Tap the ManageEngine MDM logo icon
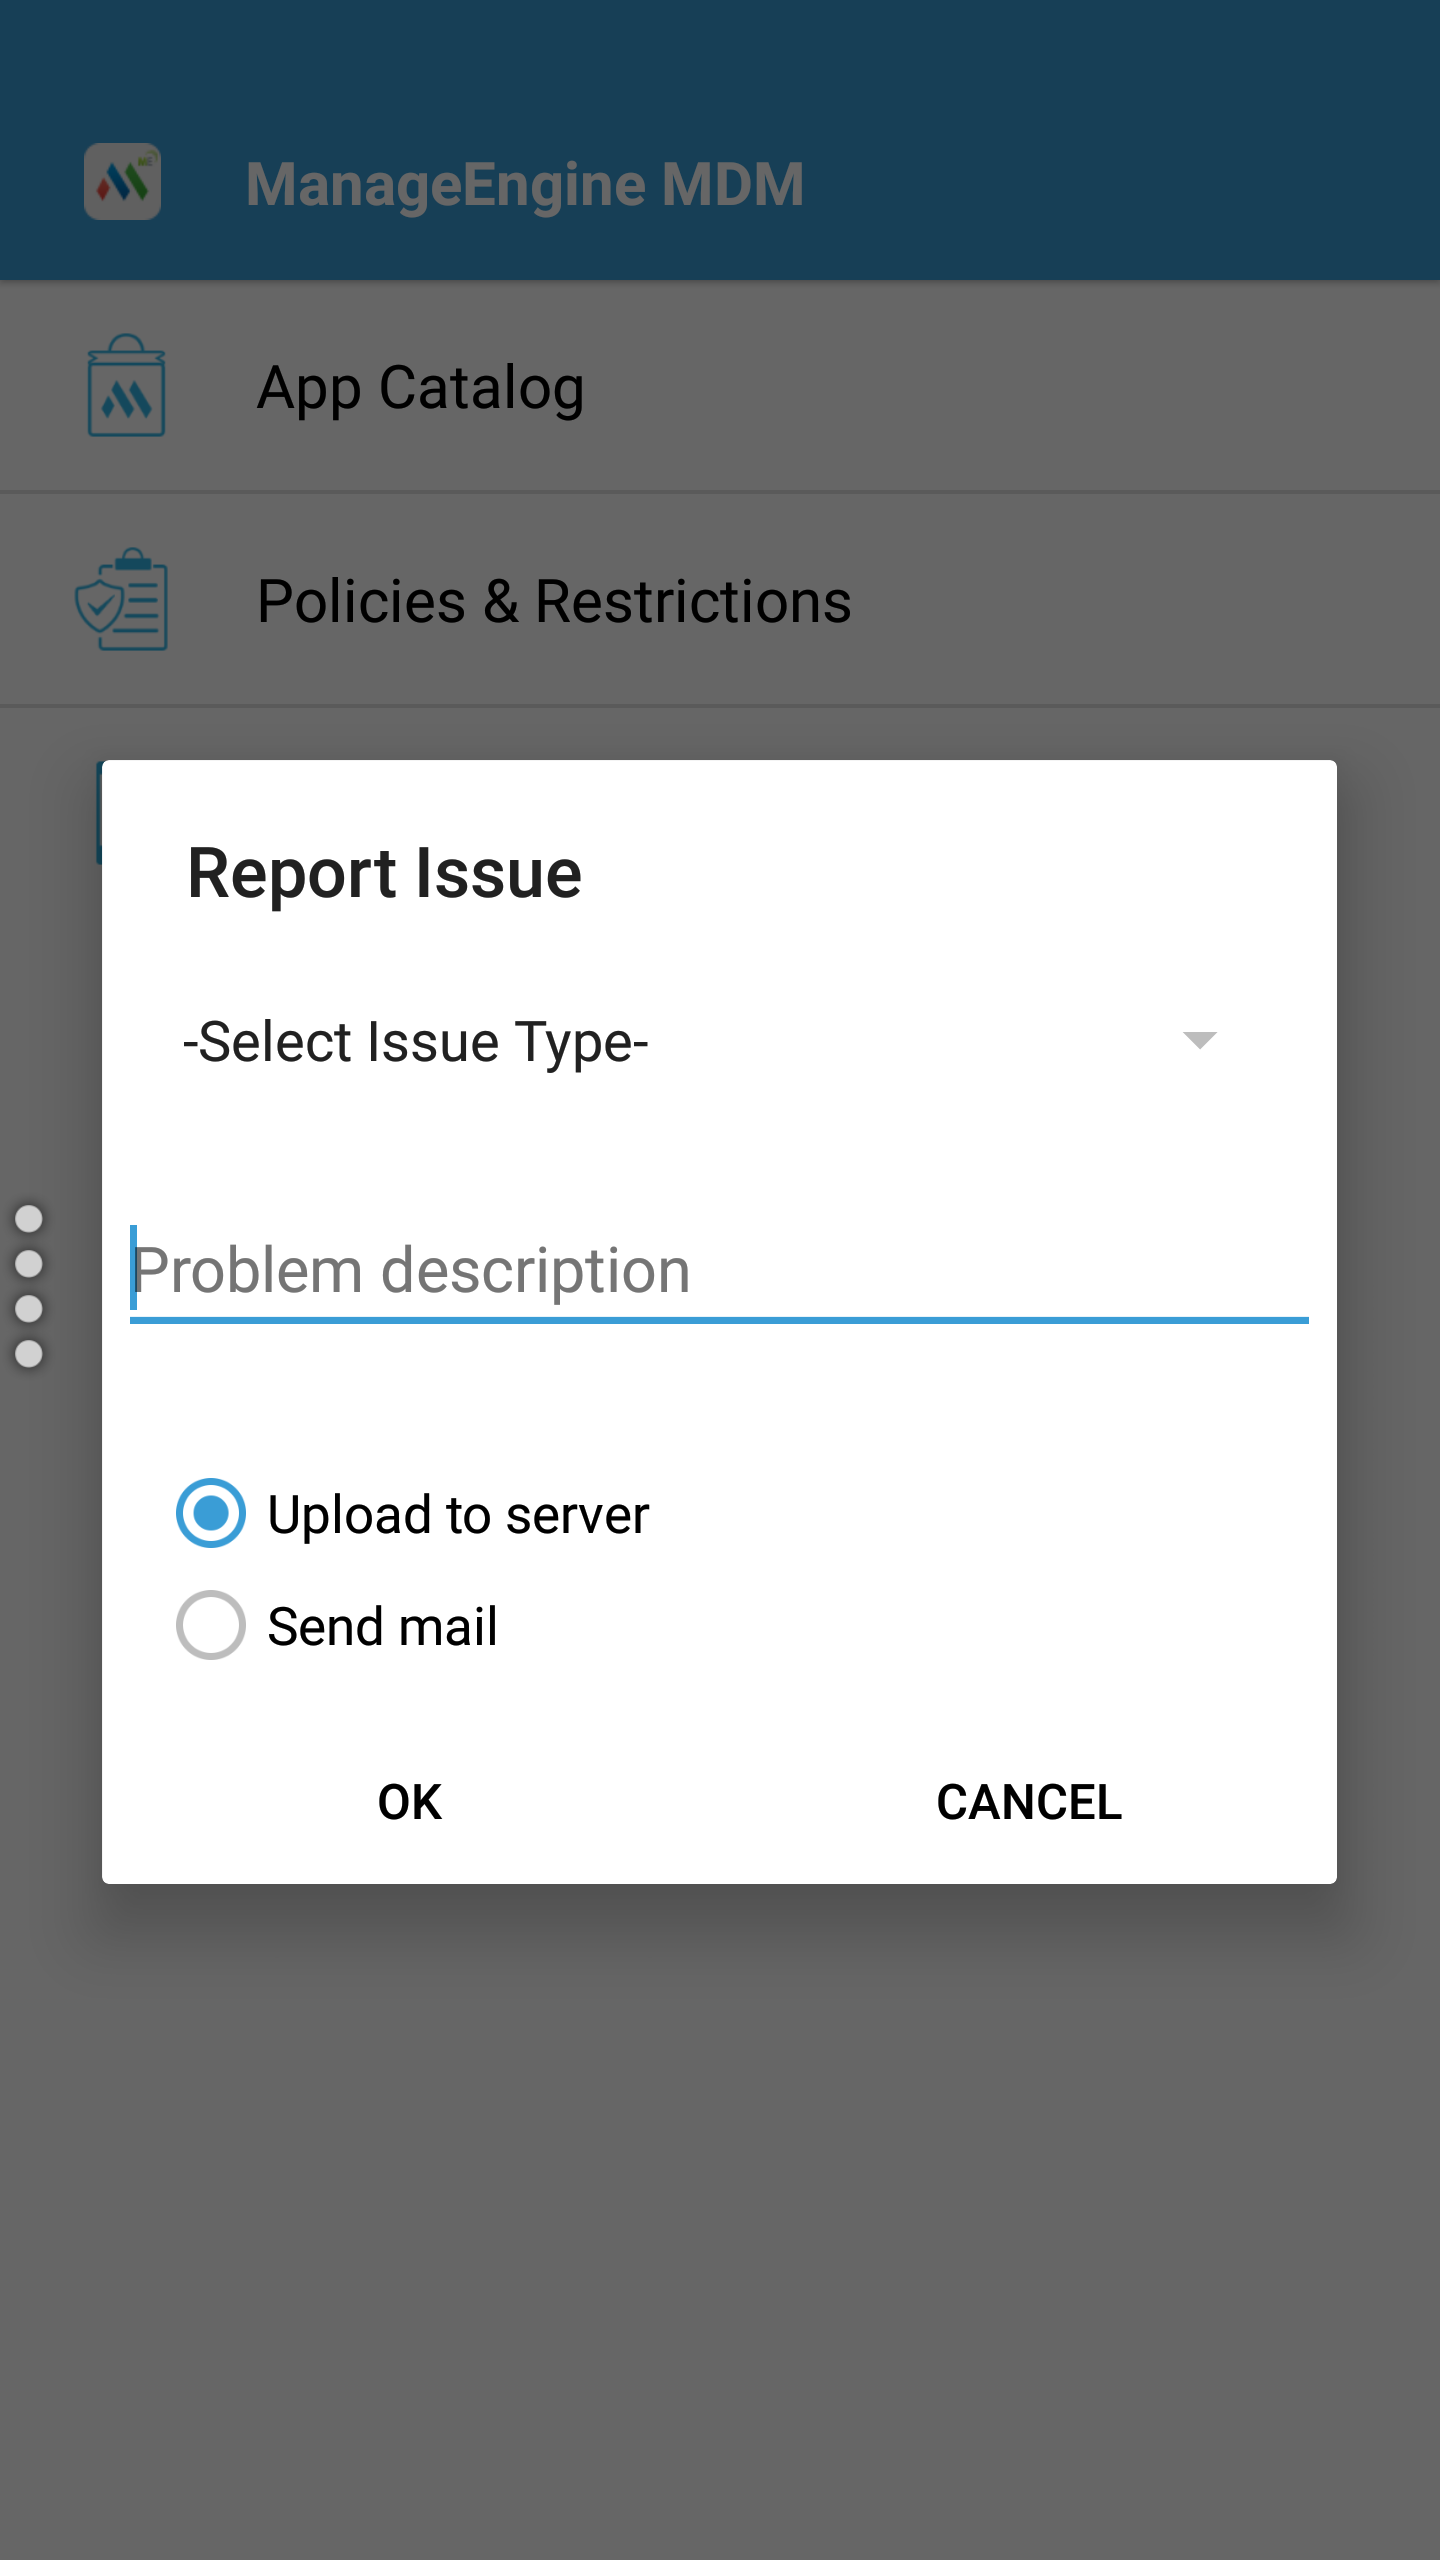1440x2560 pixels. (x=122, y=182)
